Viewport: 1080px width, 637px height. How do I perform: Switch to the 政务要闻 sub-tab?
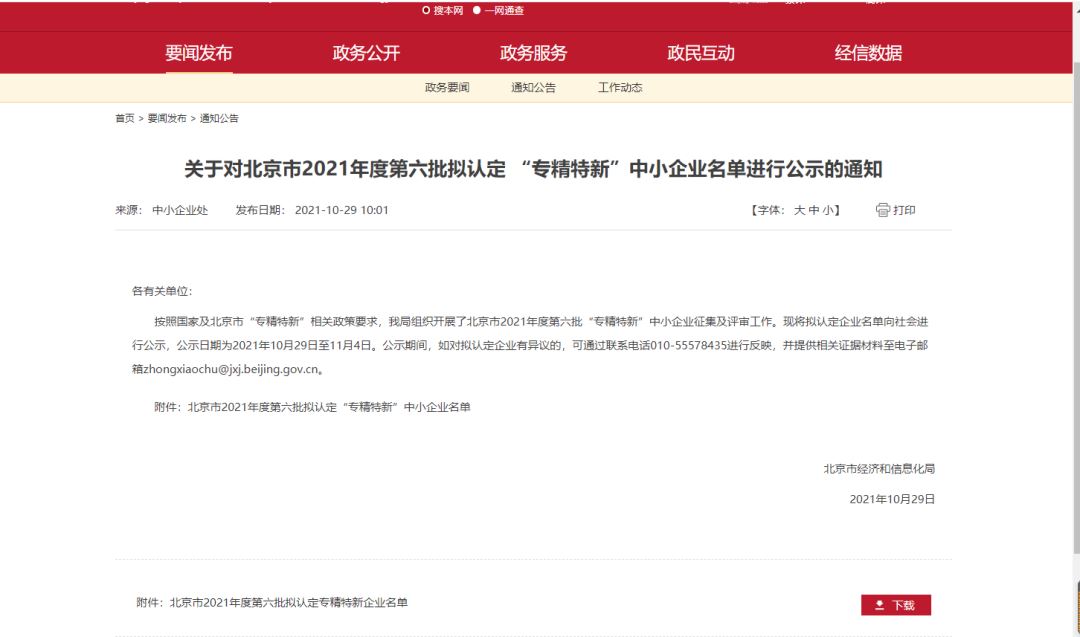[447, 88]
